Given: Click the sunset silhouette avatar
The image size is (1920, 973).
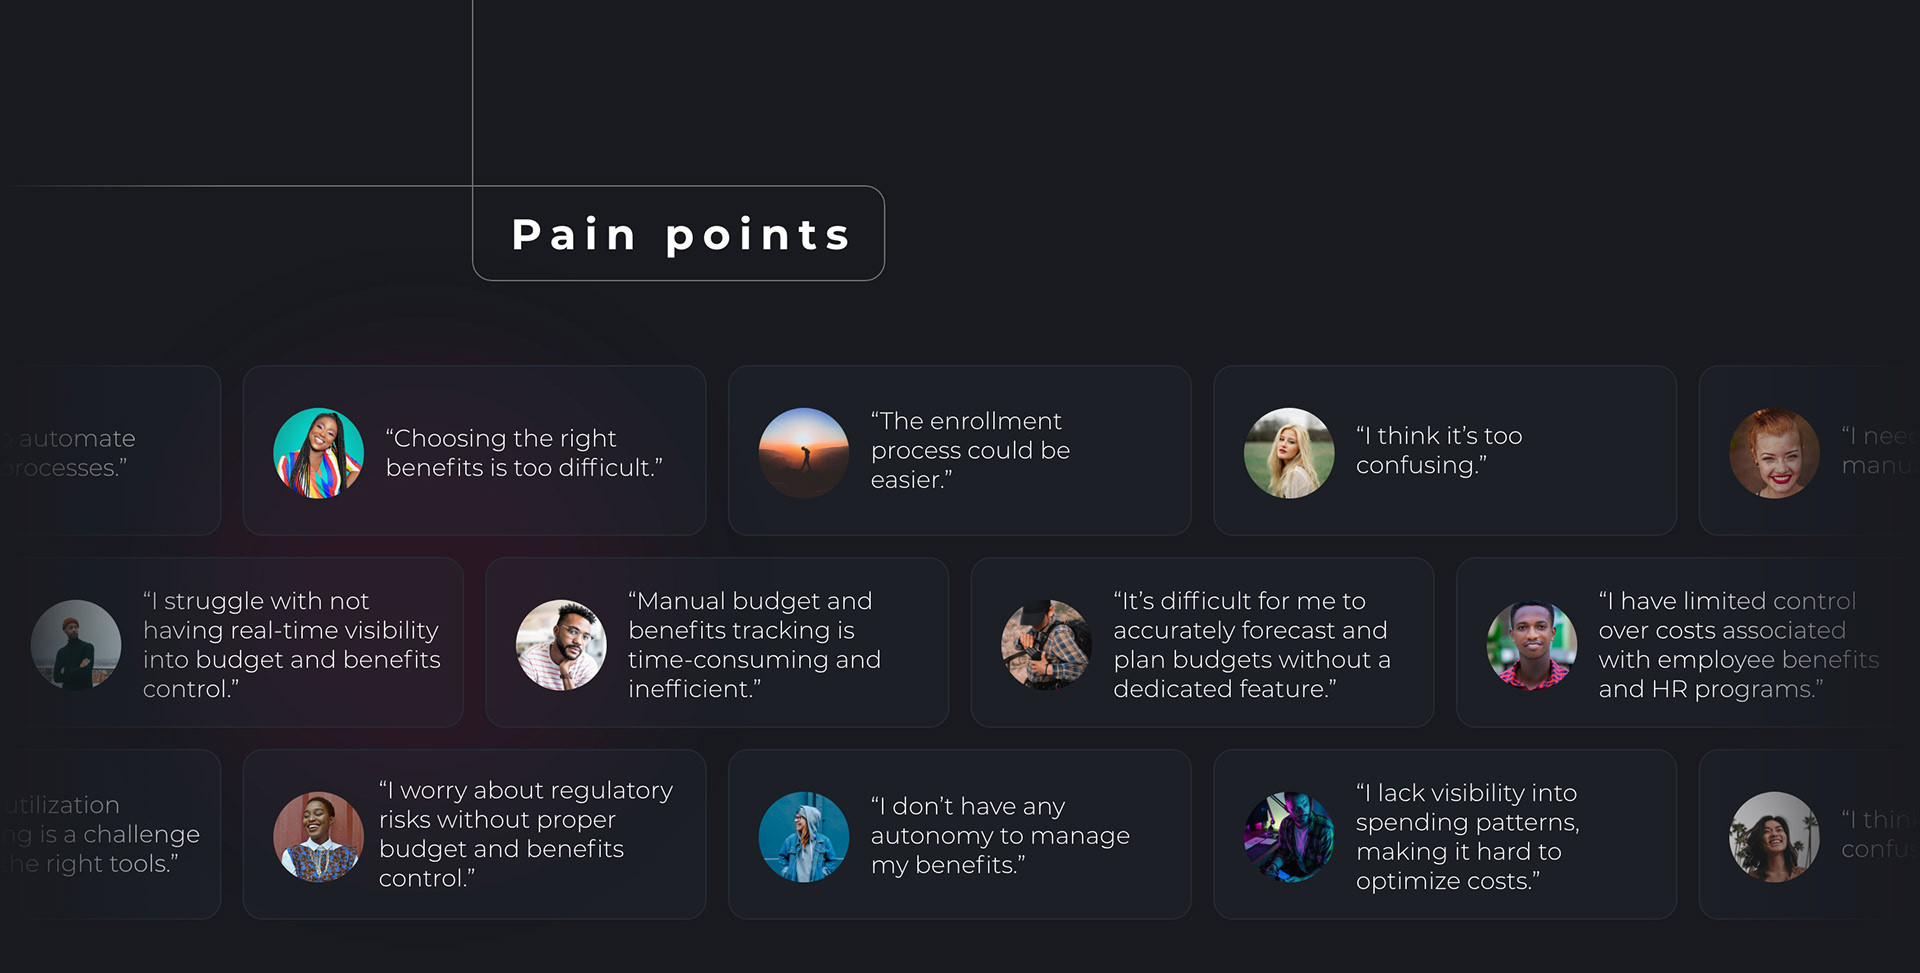Looking at the screenshot, I should 804,452.
